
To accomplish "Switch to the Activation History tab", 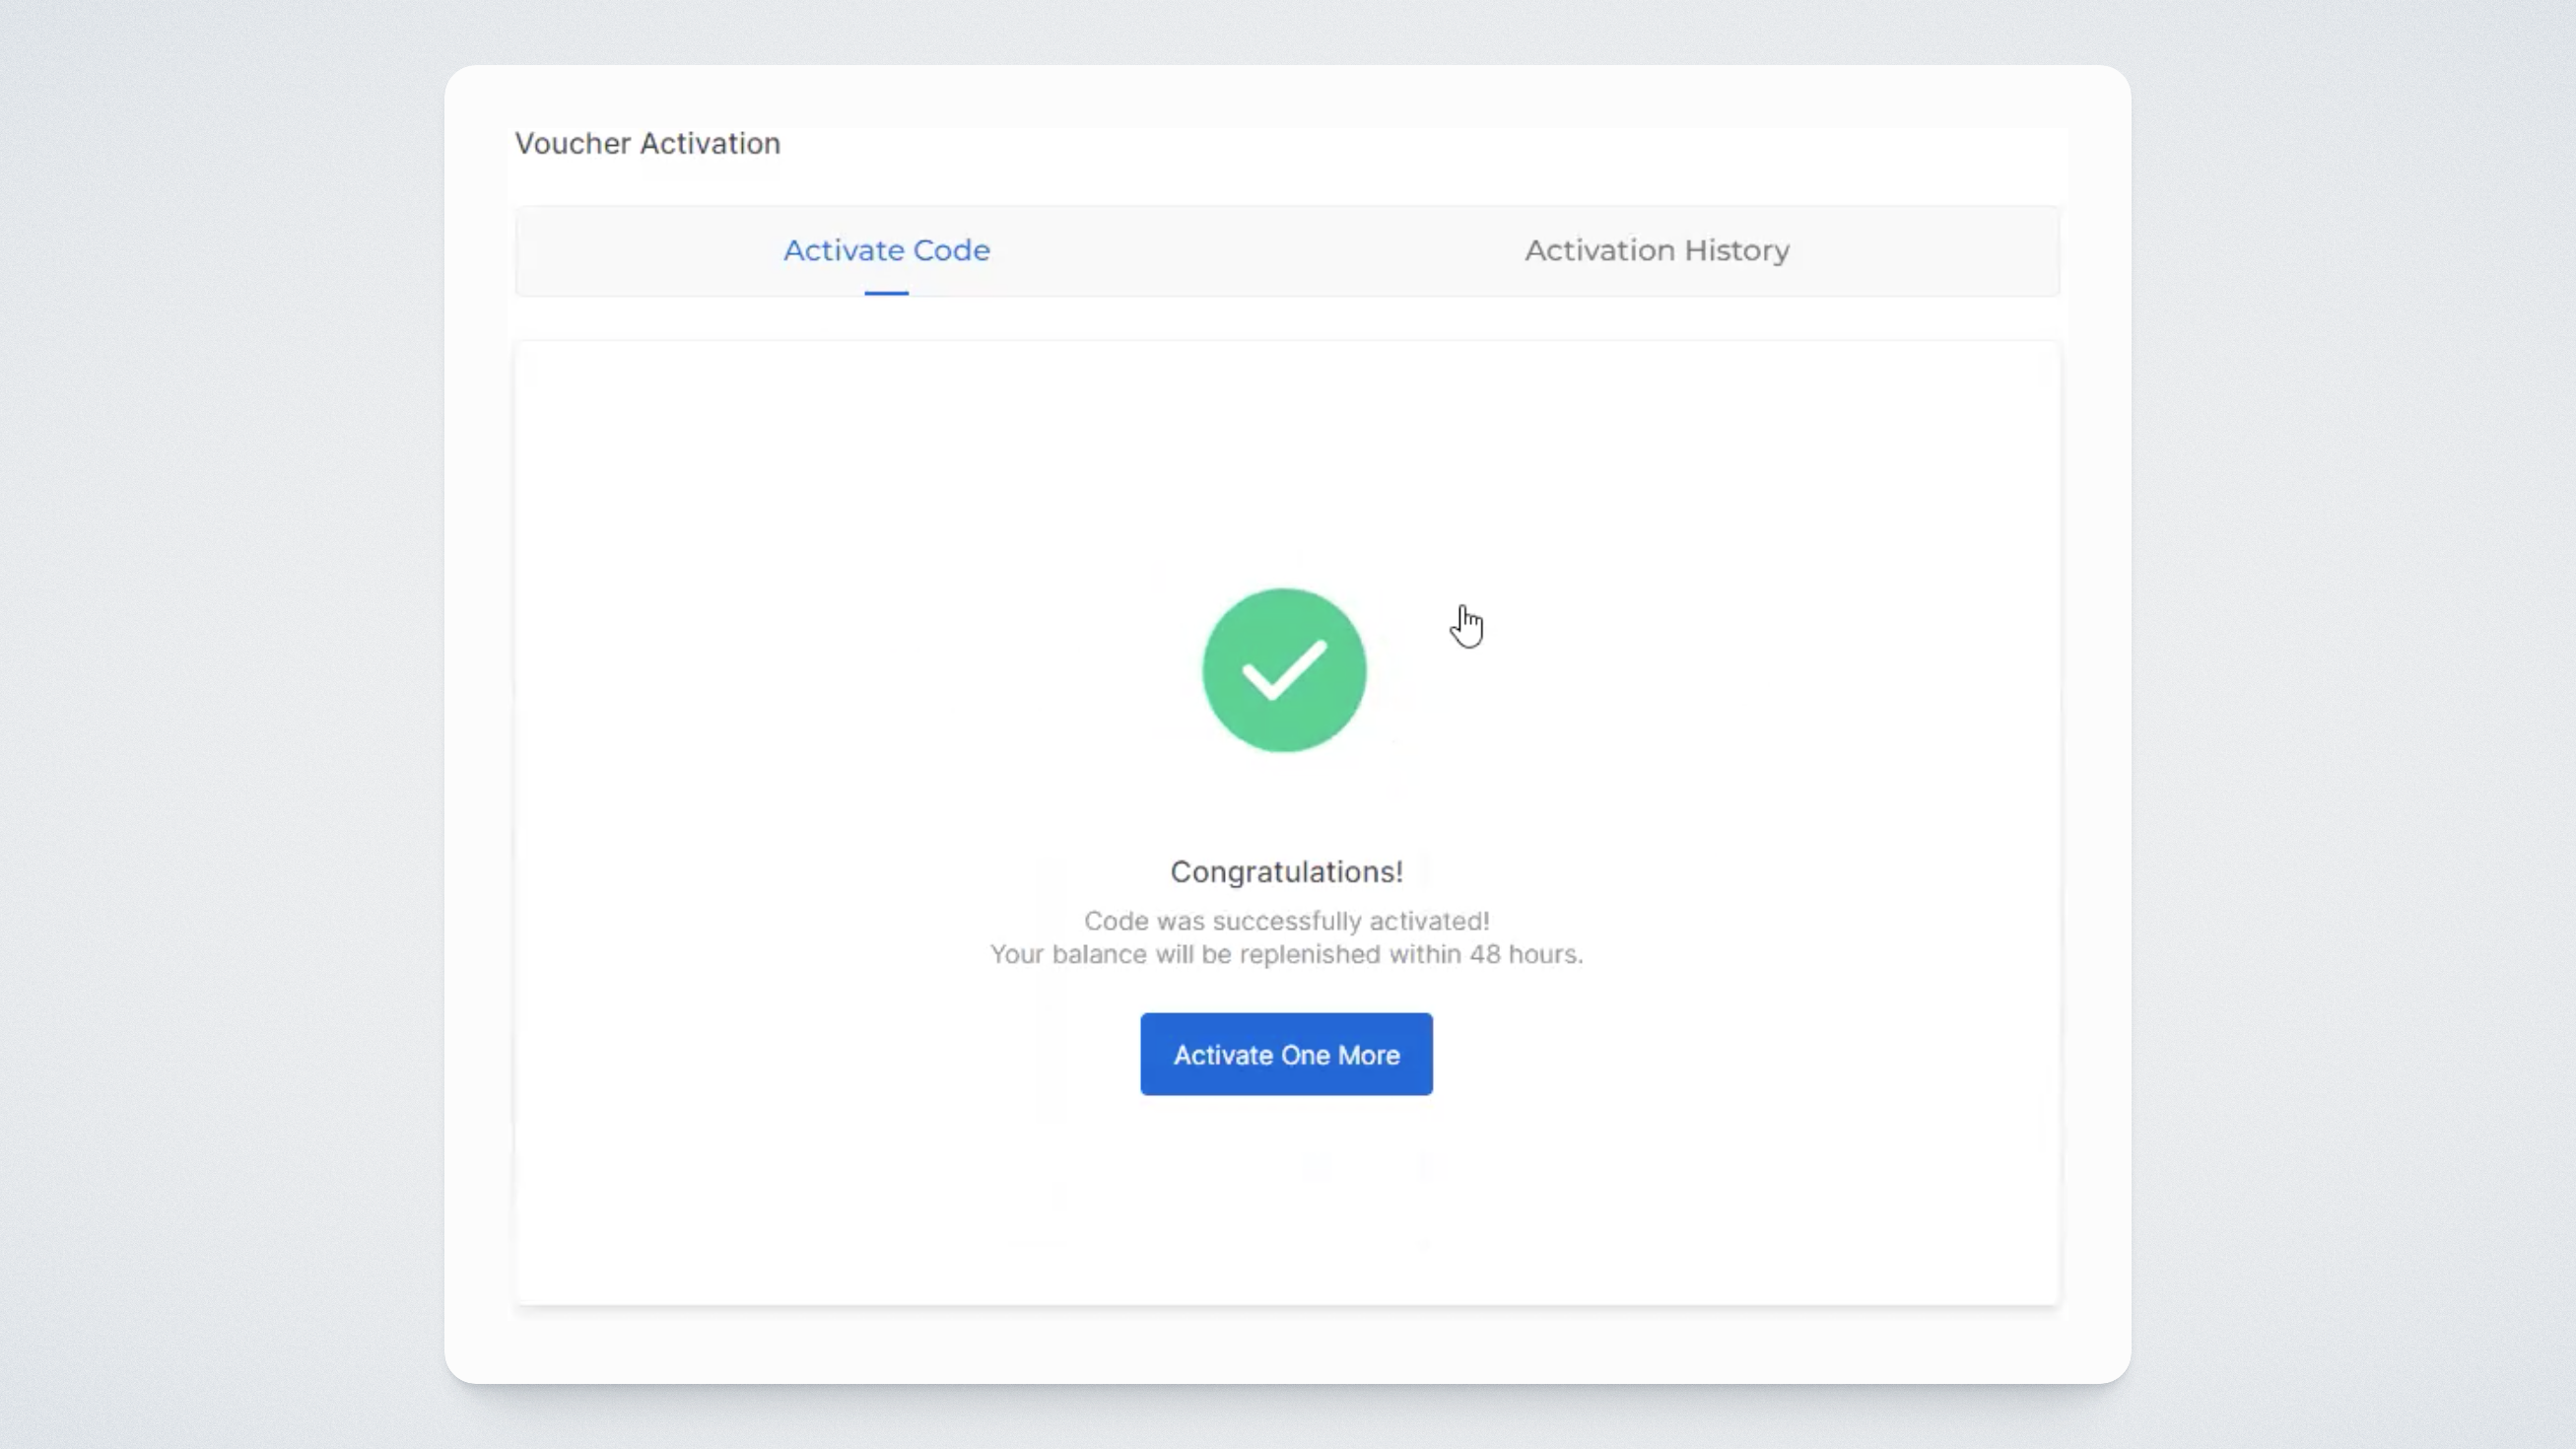I will point(1656,250).
